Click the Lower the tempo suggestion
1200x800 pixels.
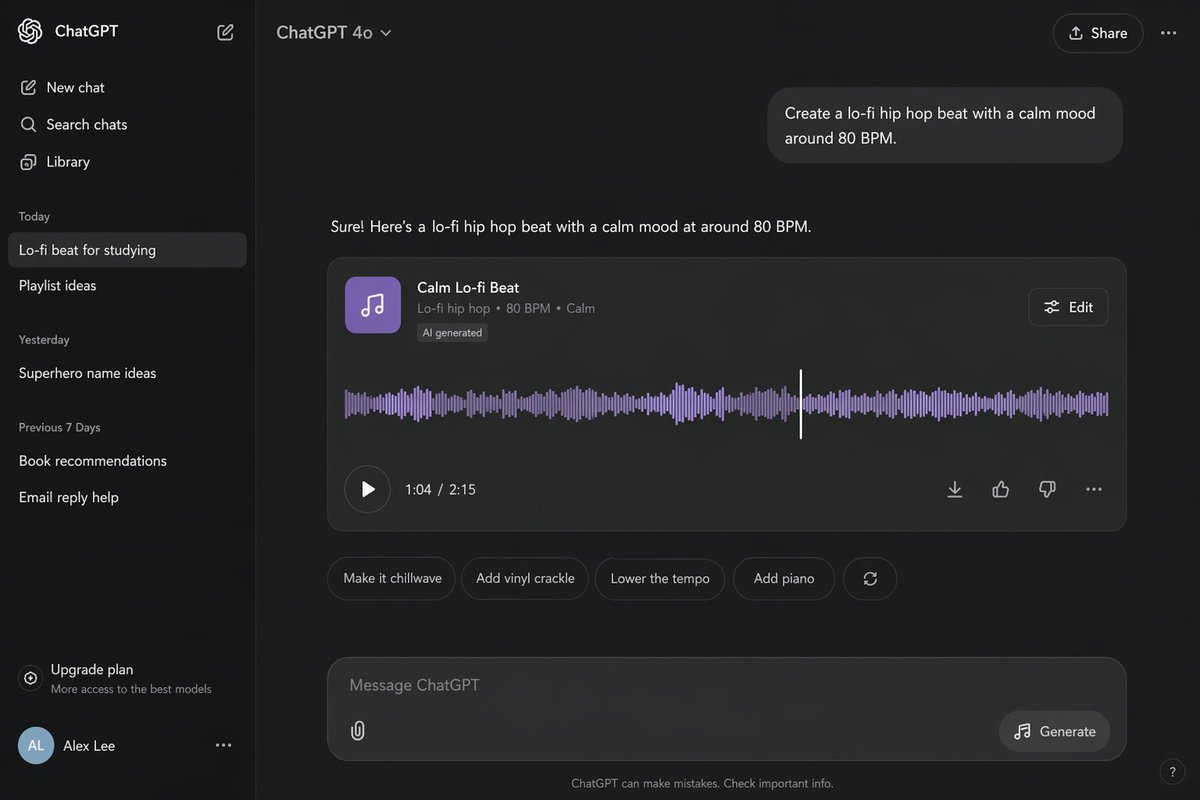[x=660, y=578]
